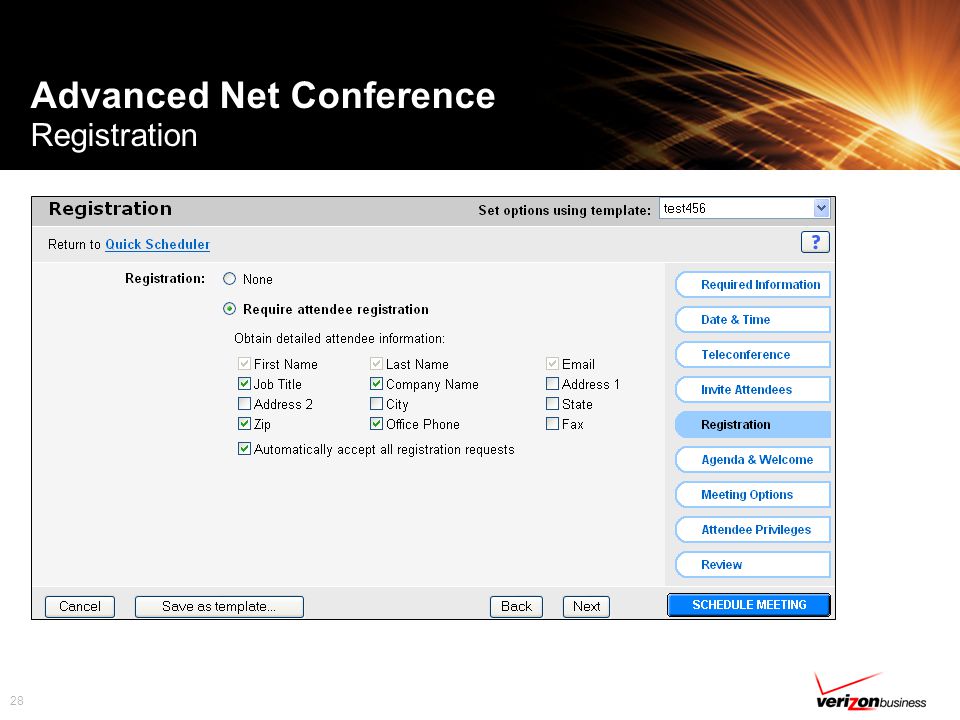Go to Meeting Options section

click(x=752, y=494)
